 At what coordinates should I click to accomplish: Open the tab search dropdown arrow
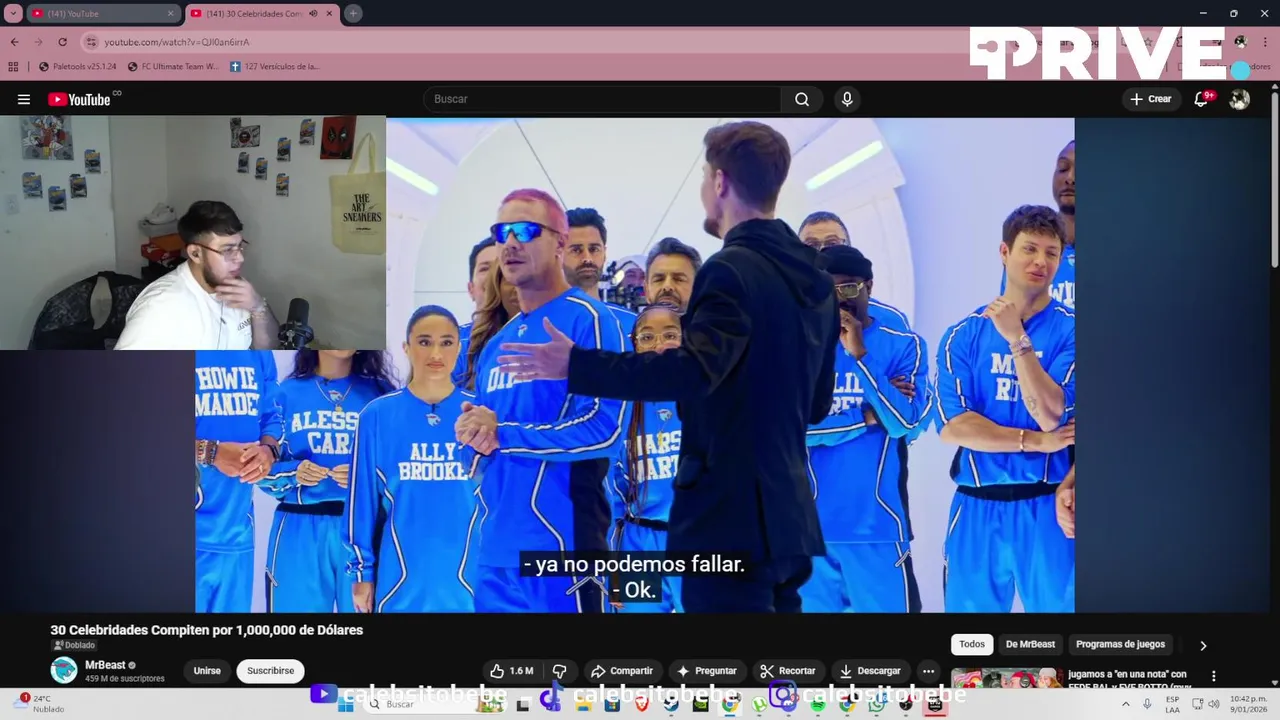(x=13, y=13)
